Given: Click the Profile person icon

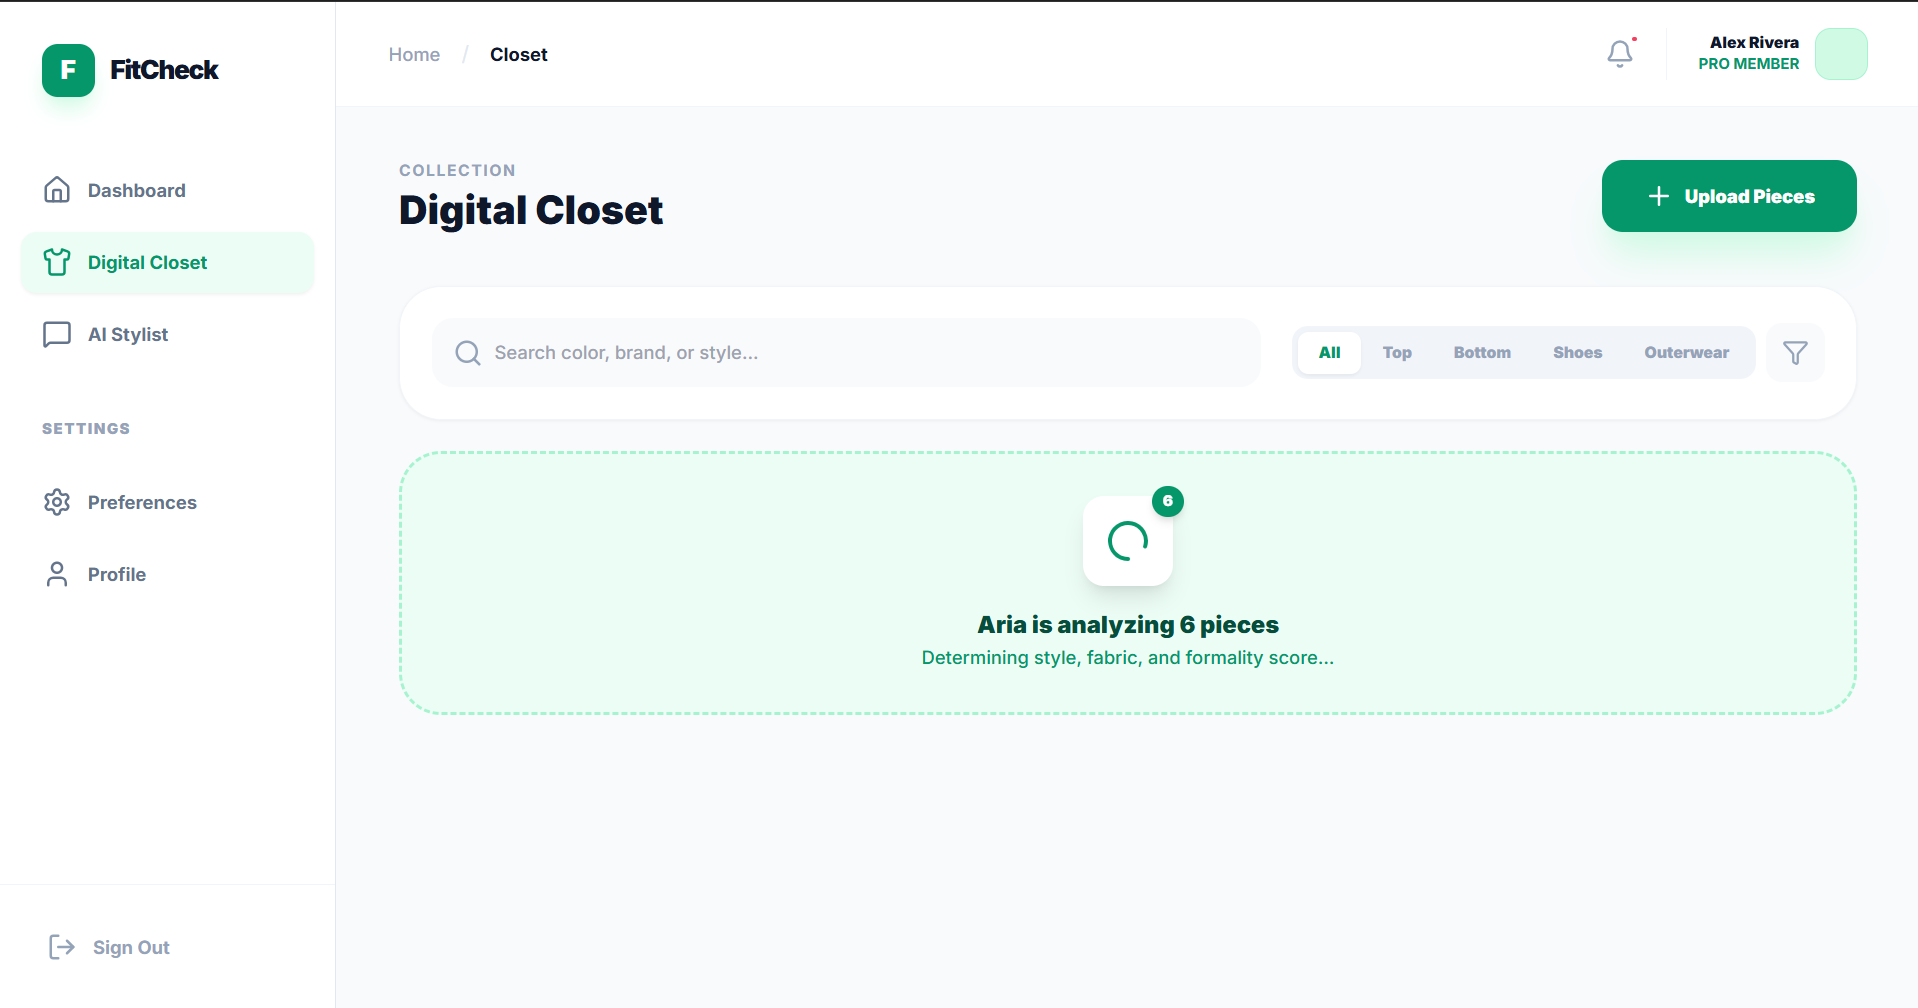Looking at the screenshot, I should coord(57,574).
